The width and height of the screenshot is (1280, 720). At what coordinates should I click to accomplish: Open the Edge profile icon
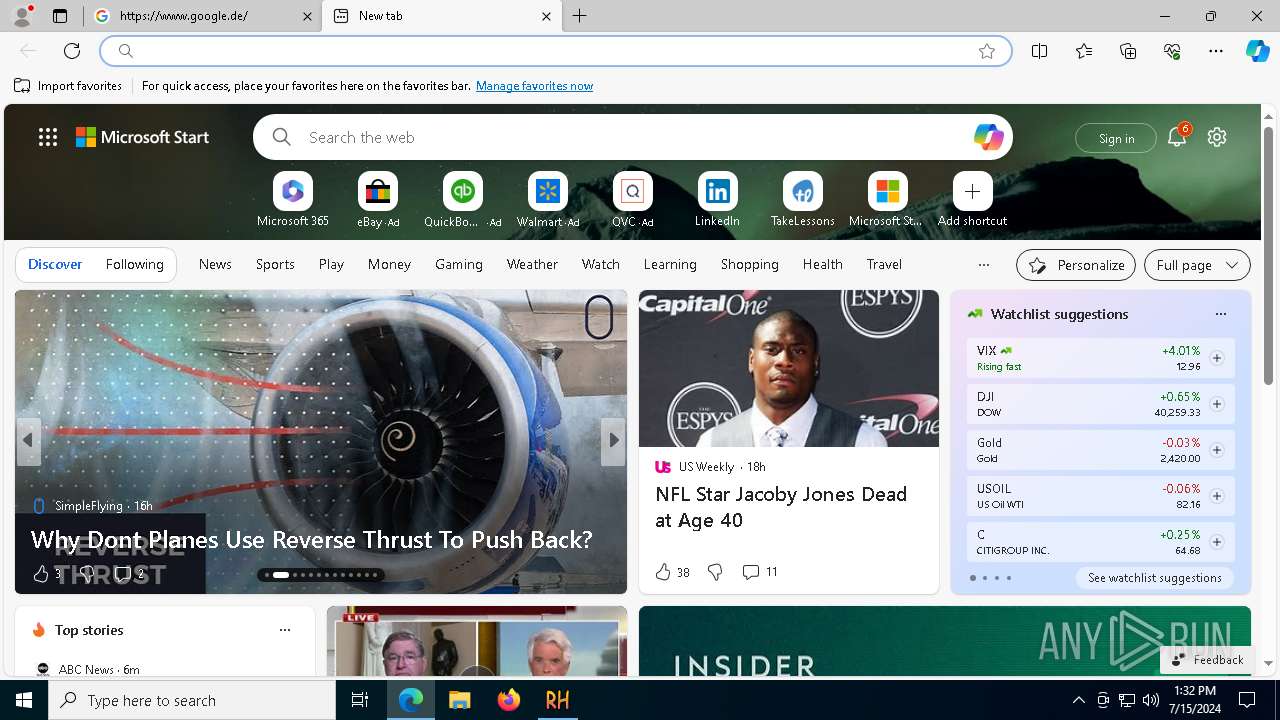click(22, 15)
